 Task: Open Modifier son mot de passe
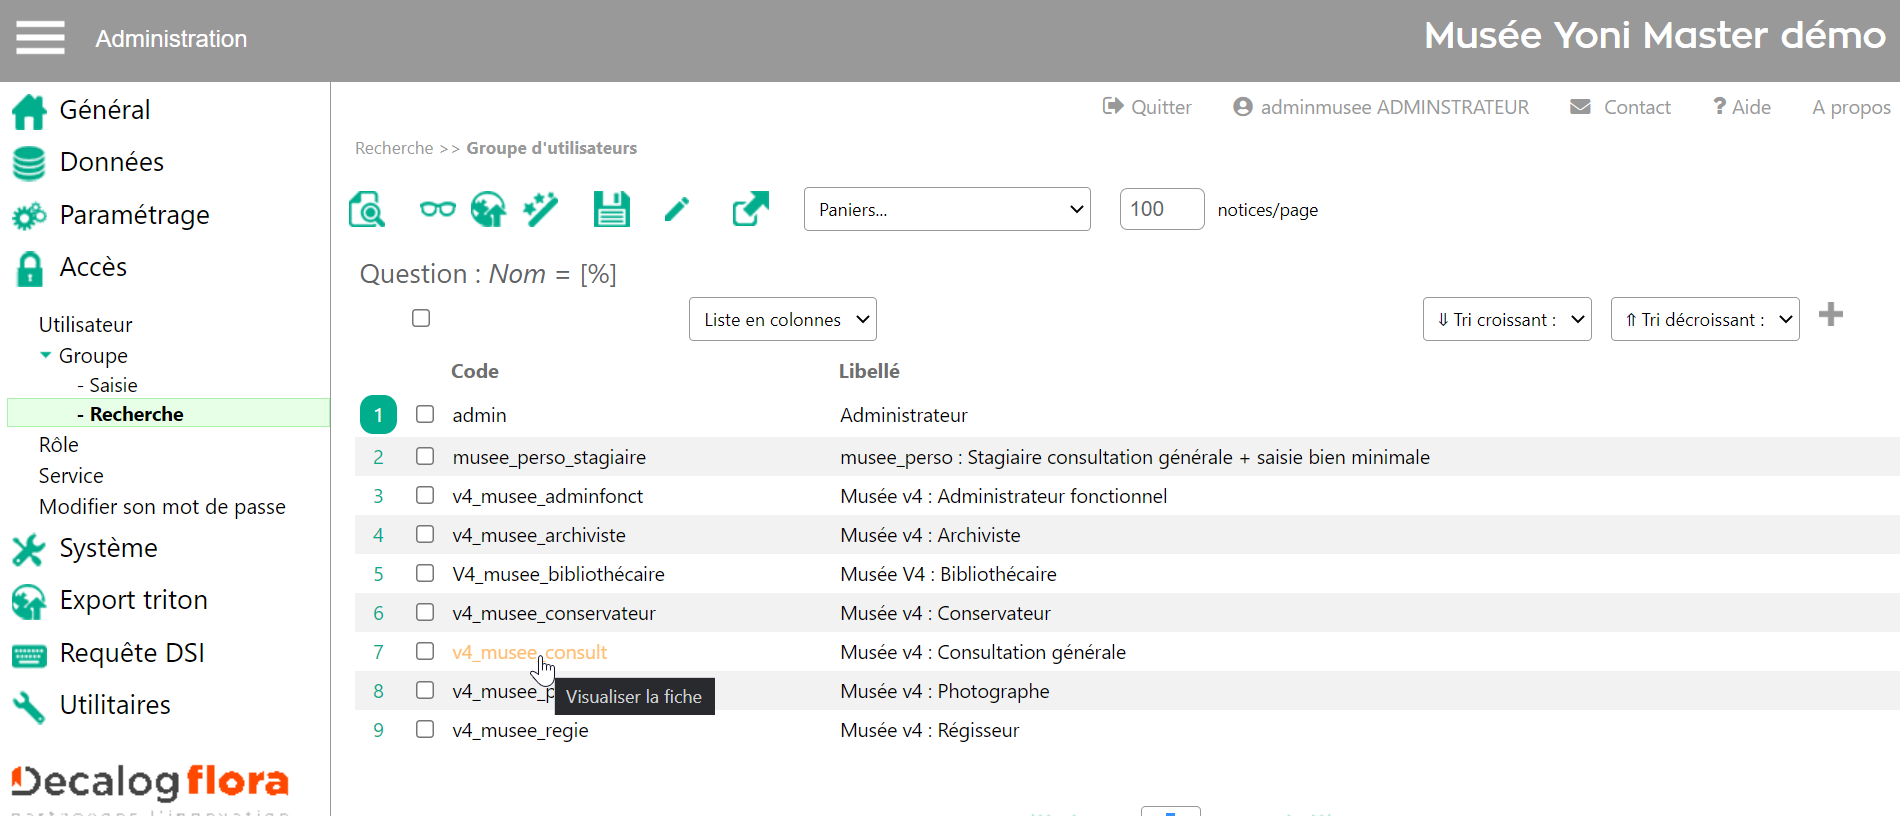point(162,507)
